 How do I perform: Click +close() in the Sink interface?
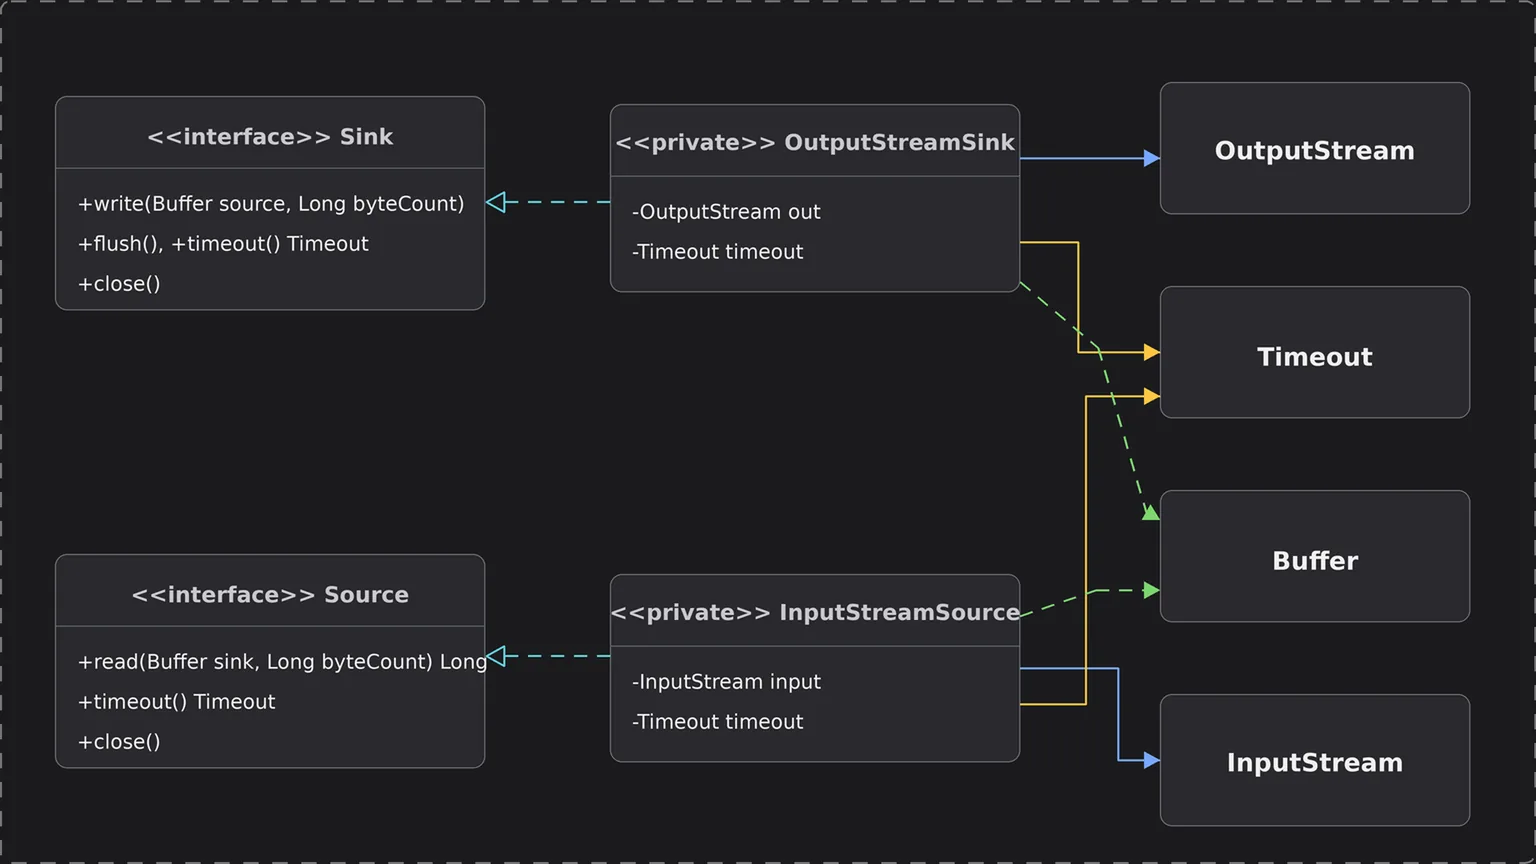click(119, 284)
